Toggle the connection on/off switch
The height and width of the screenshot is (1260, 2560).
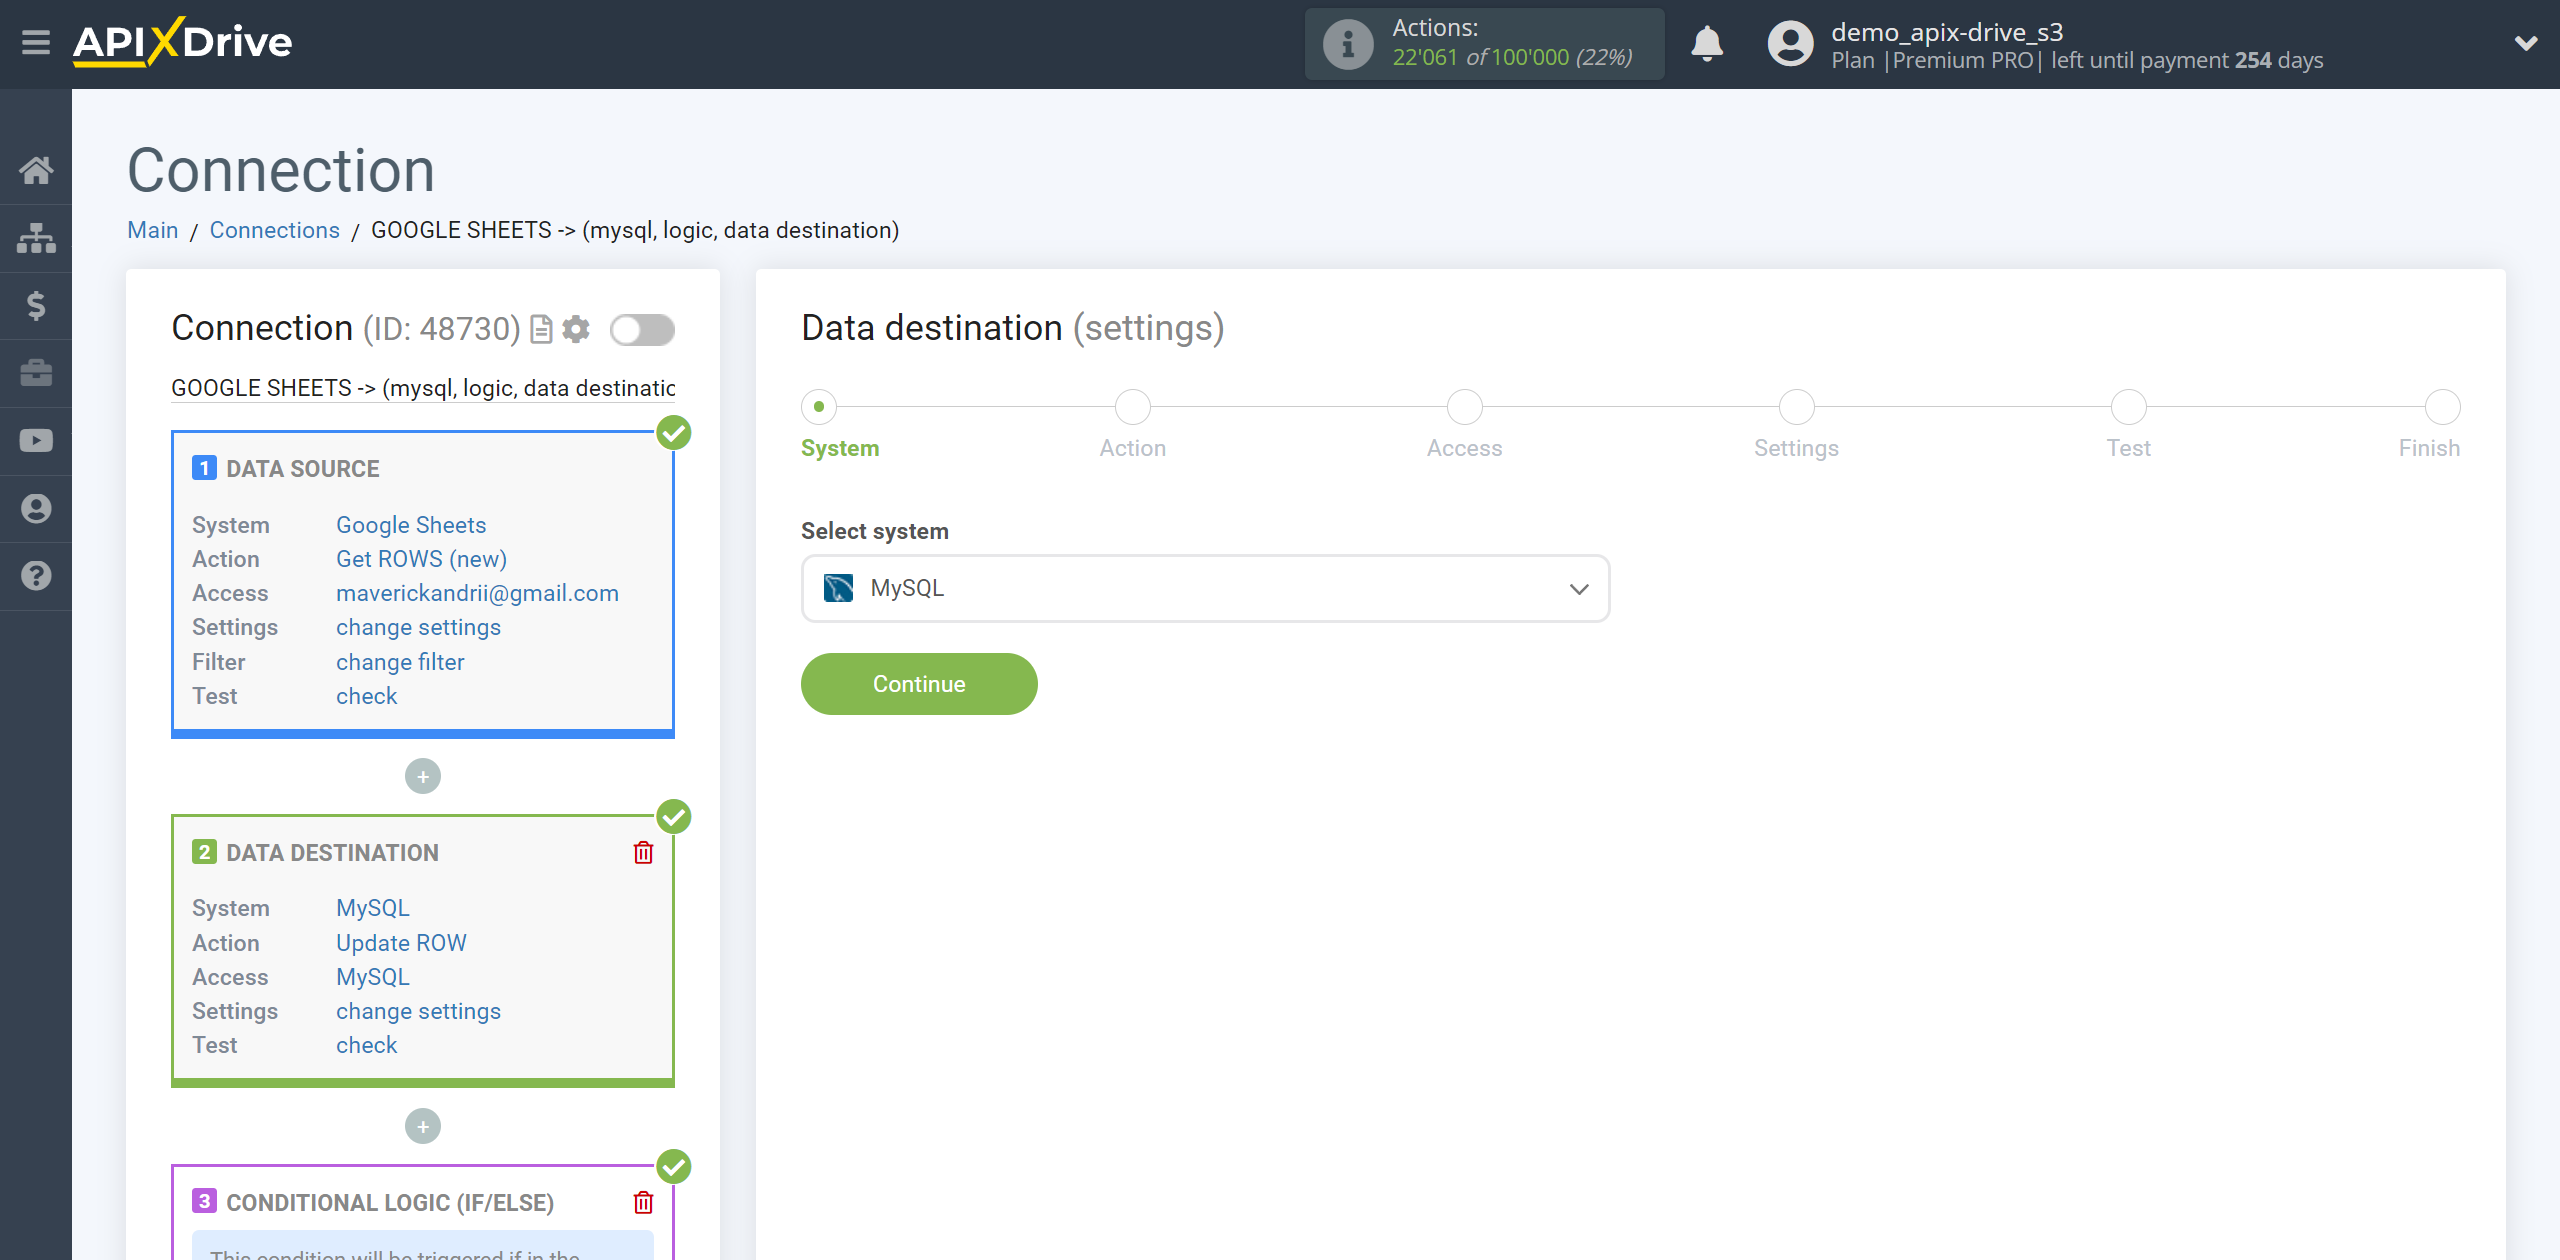[642, 329]
